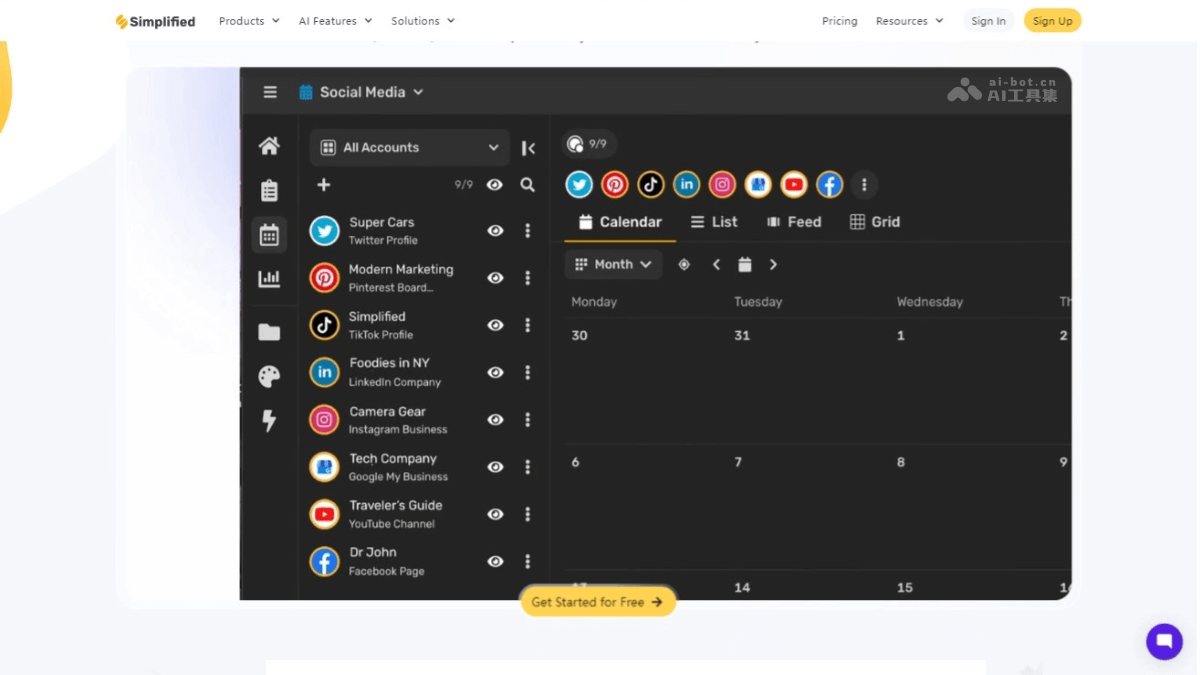Add a new account with plus icon

[323, 185]
